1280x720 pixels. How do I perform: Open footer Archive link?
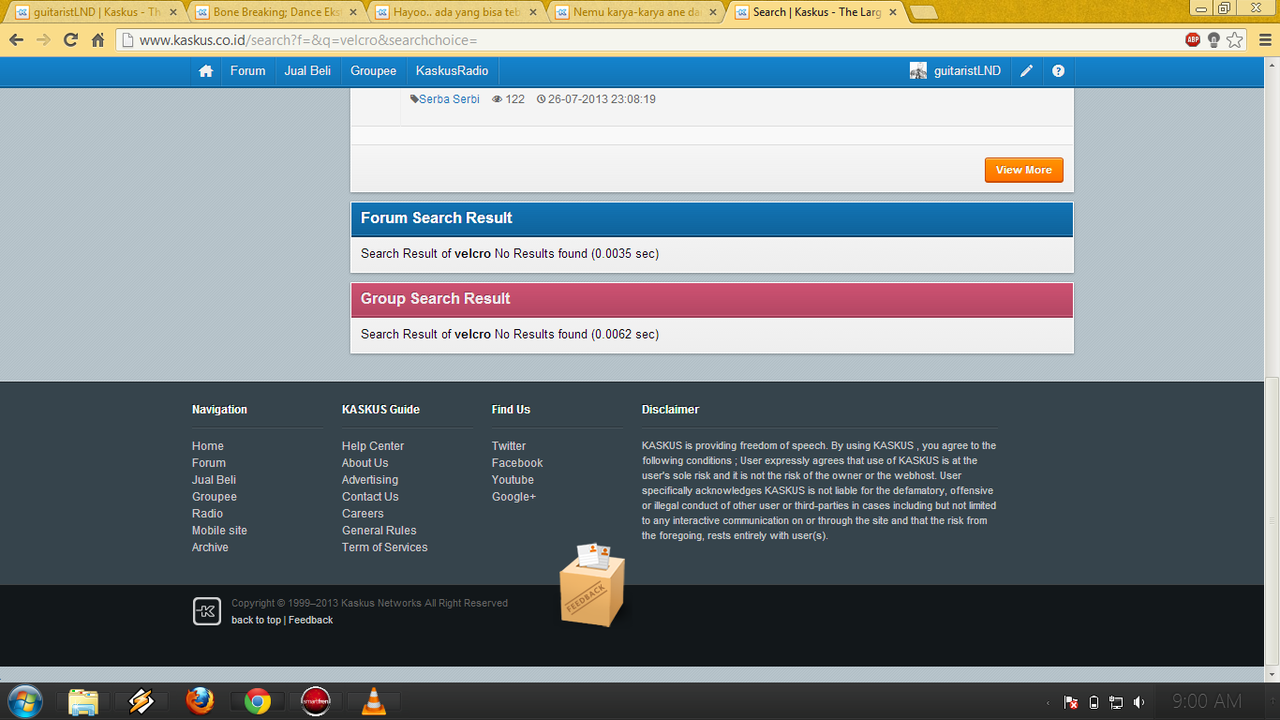click(210, 548)
